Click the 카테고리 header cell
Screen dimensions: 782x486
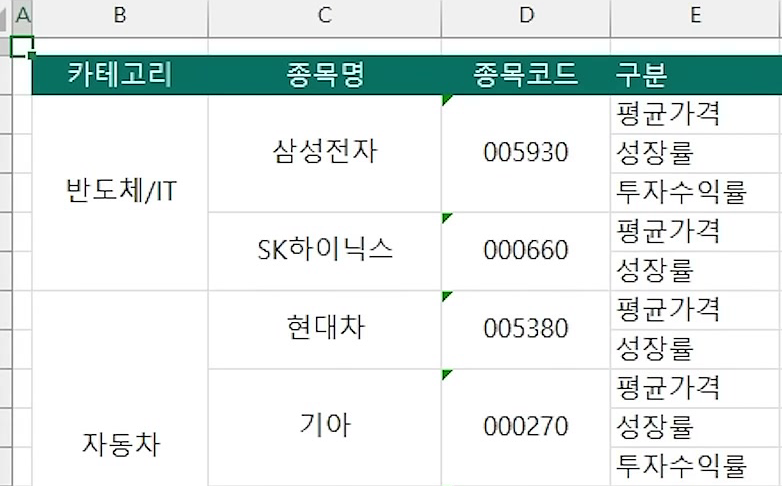pos(120,75)
